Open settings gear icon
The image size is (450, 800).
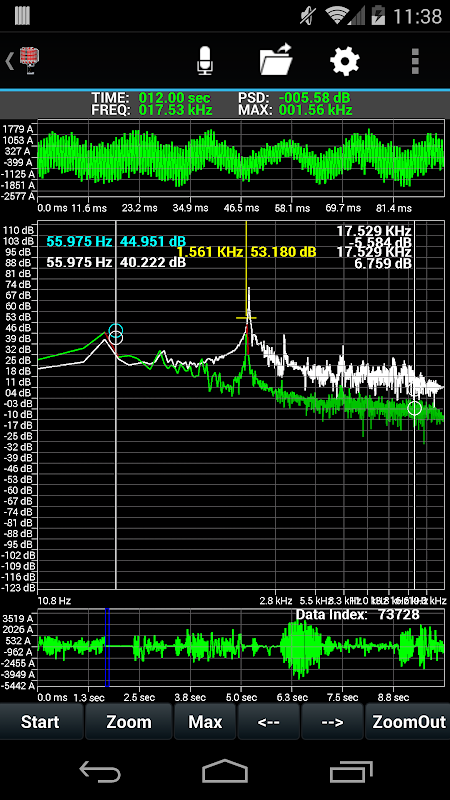pos(345,61)
